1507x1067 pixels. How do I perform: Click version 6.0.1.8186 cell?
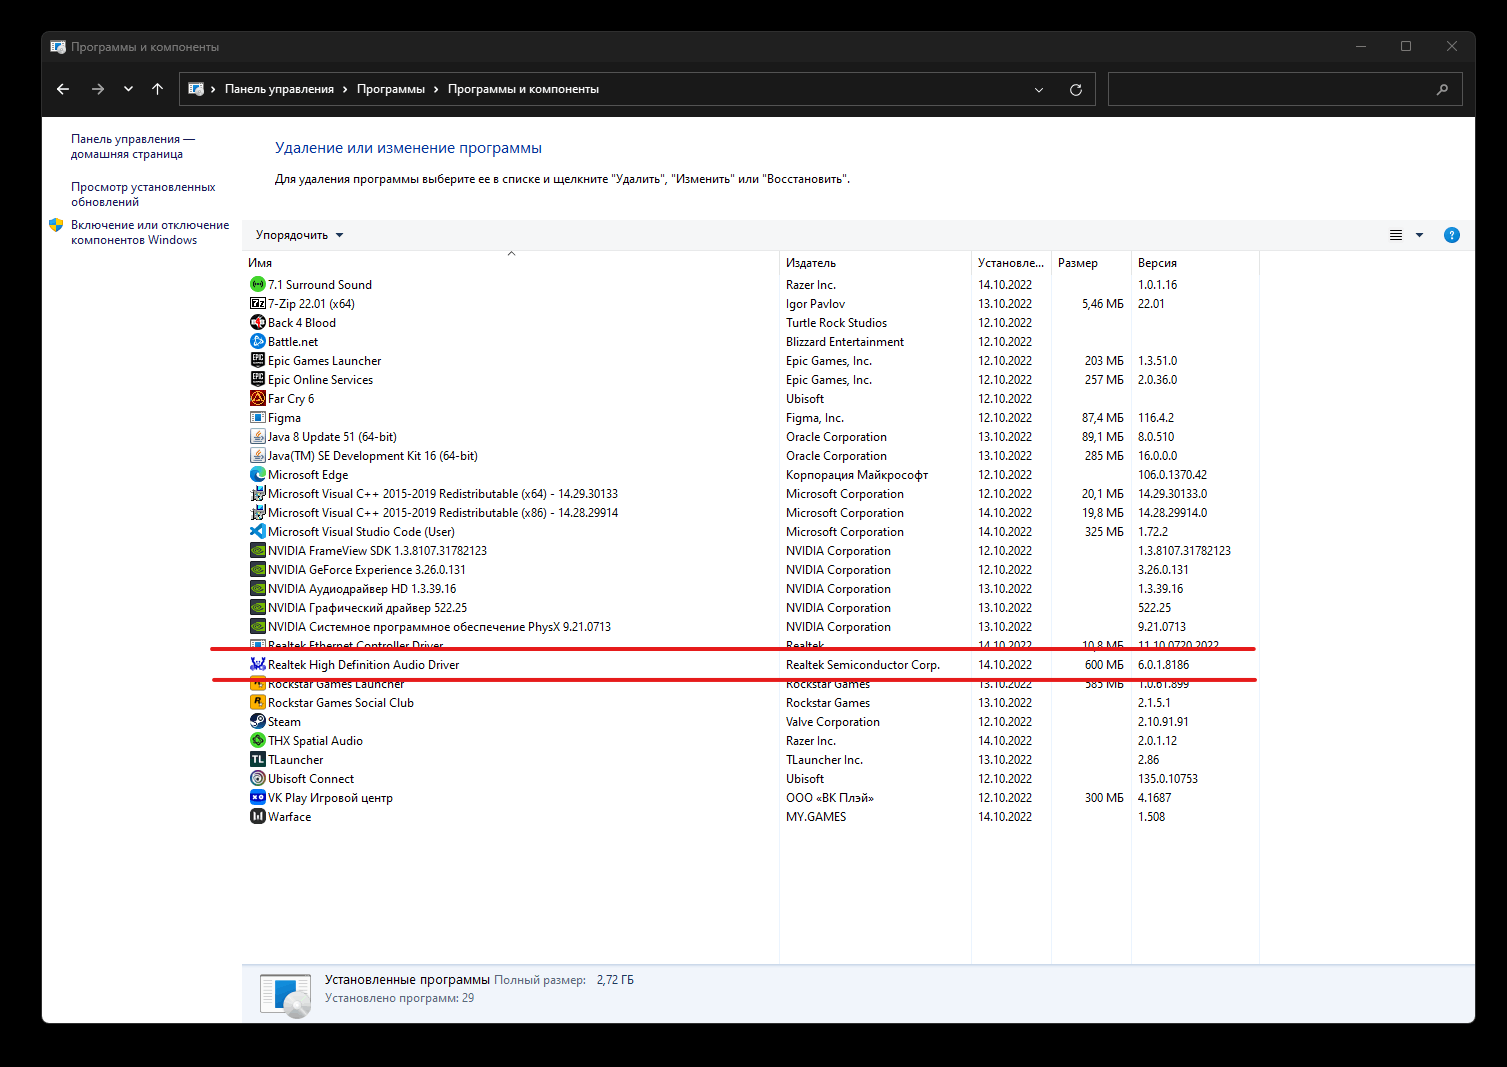[1163, 665]
